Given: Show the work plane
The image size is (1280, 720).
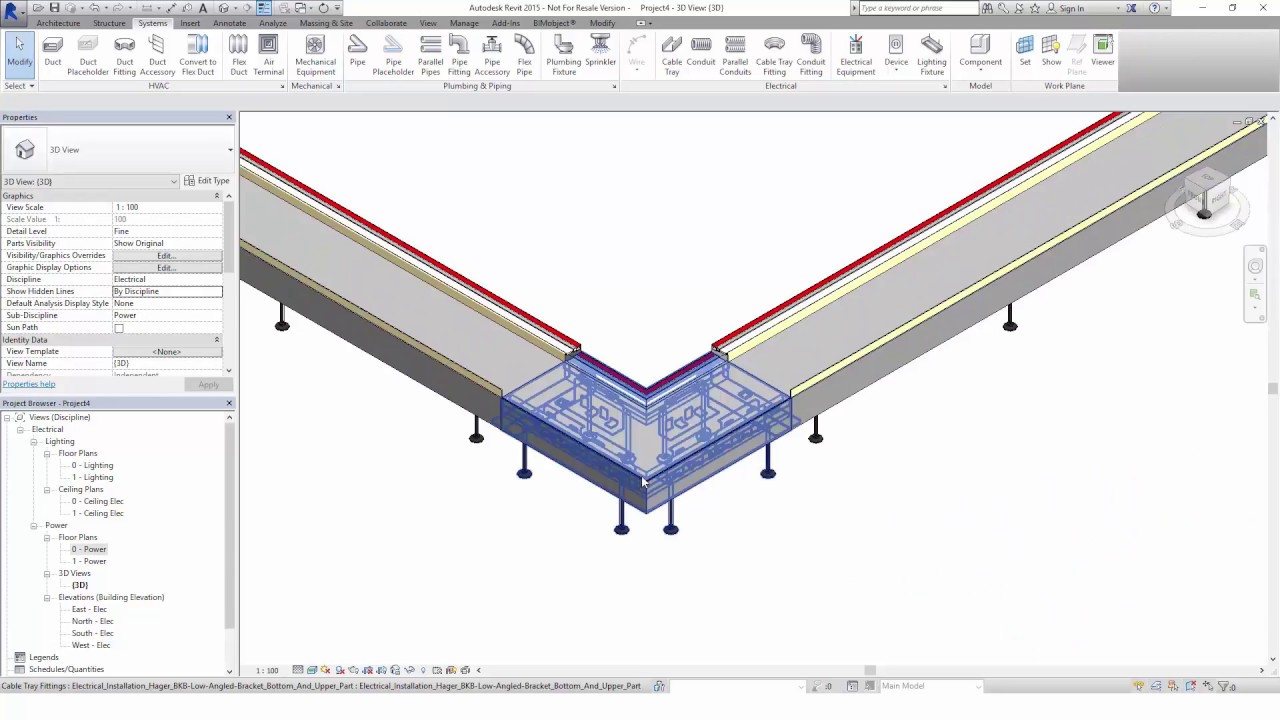Looking at the screenshot, I should (1051, 51).
